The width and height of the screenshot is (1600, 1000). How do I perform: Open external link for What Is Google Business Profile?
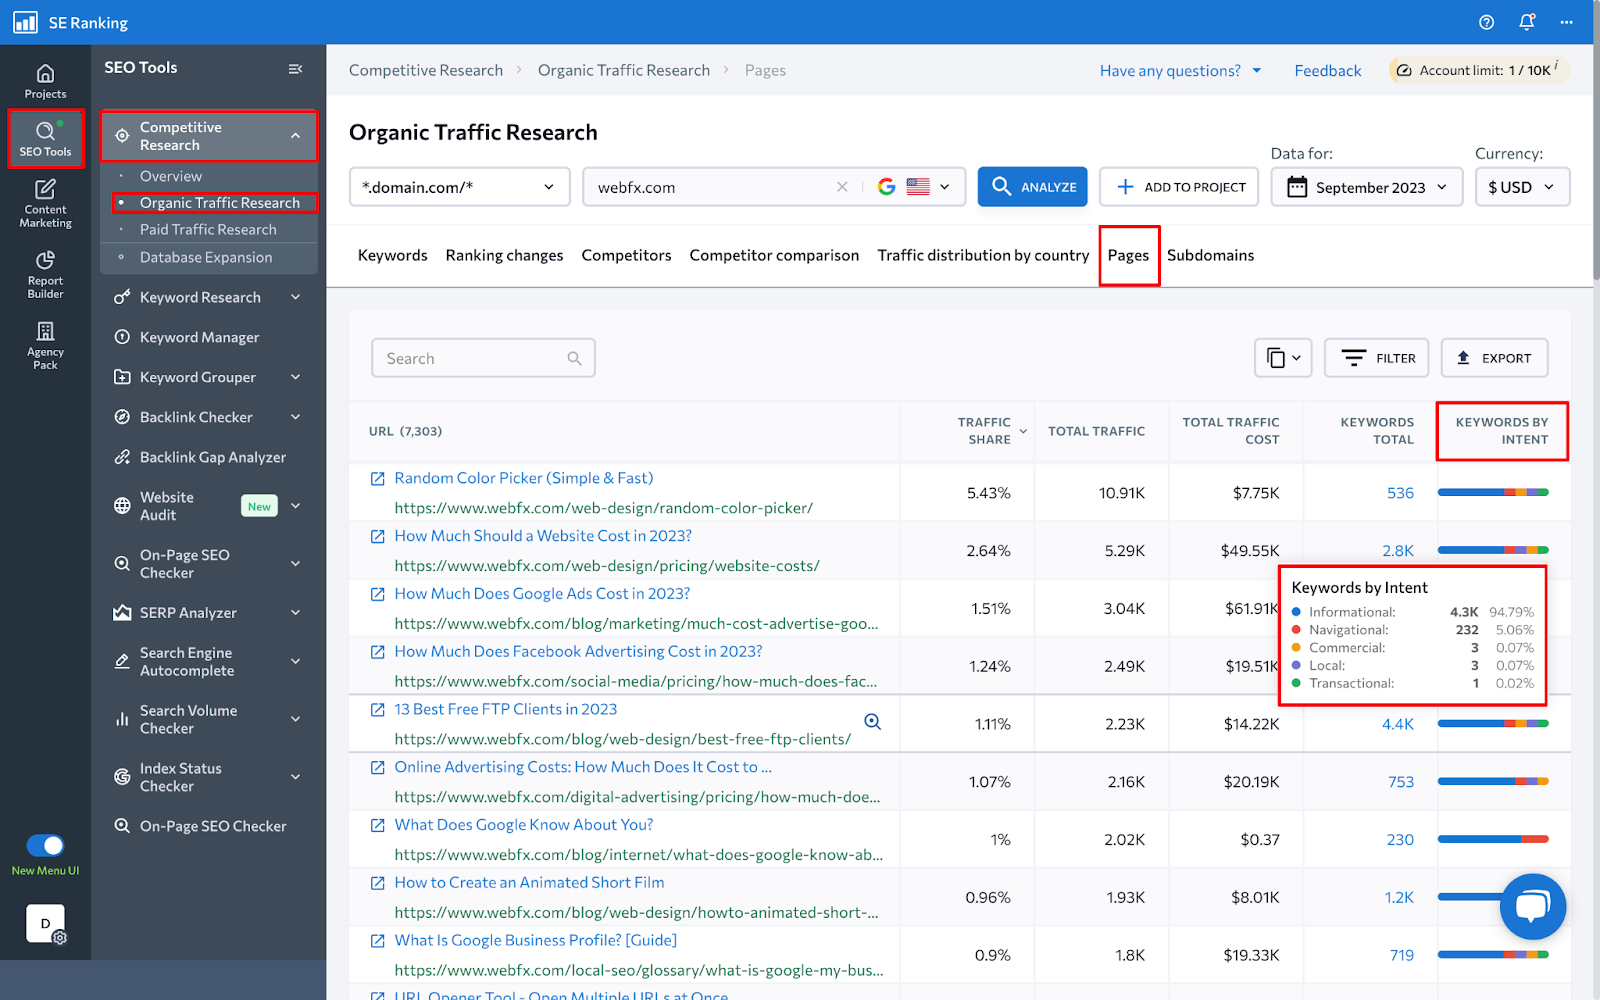[378, 941]
